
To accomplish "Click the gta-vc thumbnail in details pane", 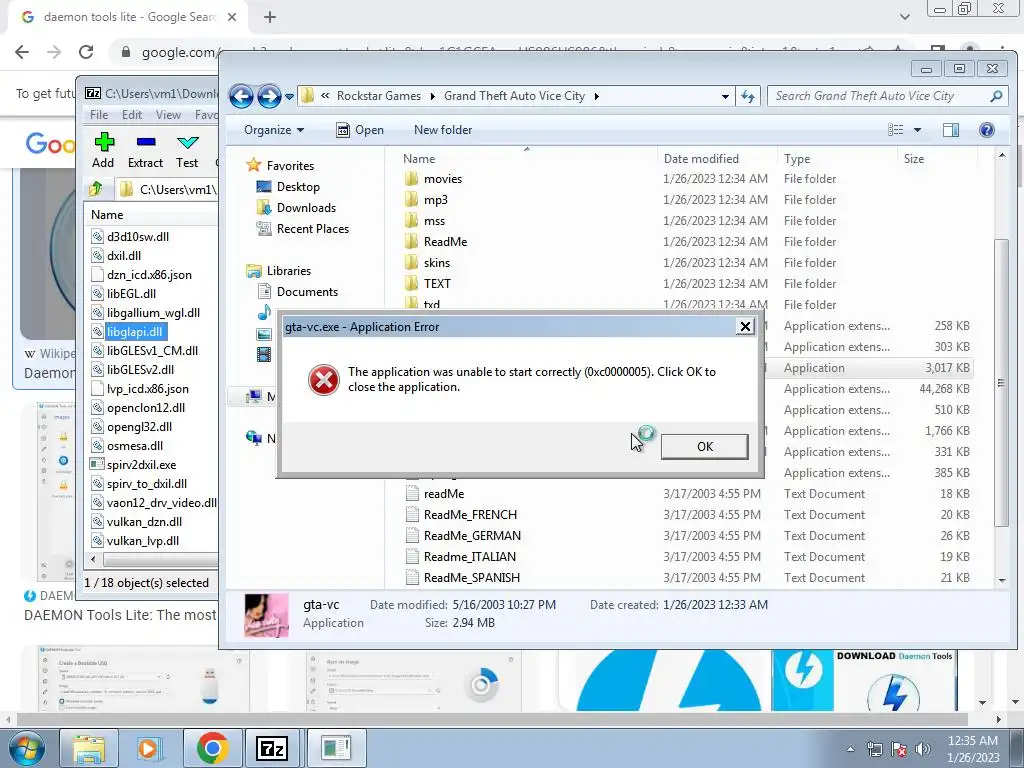I will coord(266,615).
